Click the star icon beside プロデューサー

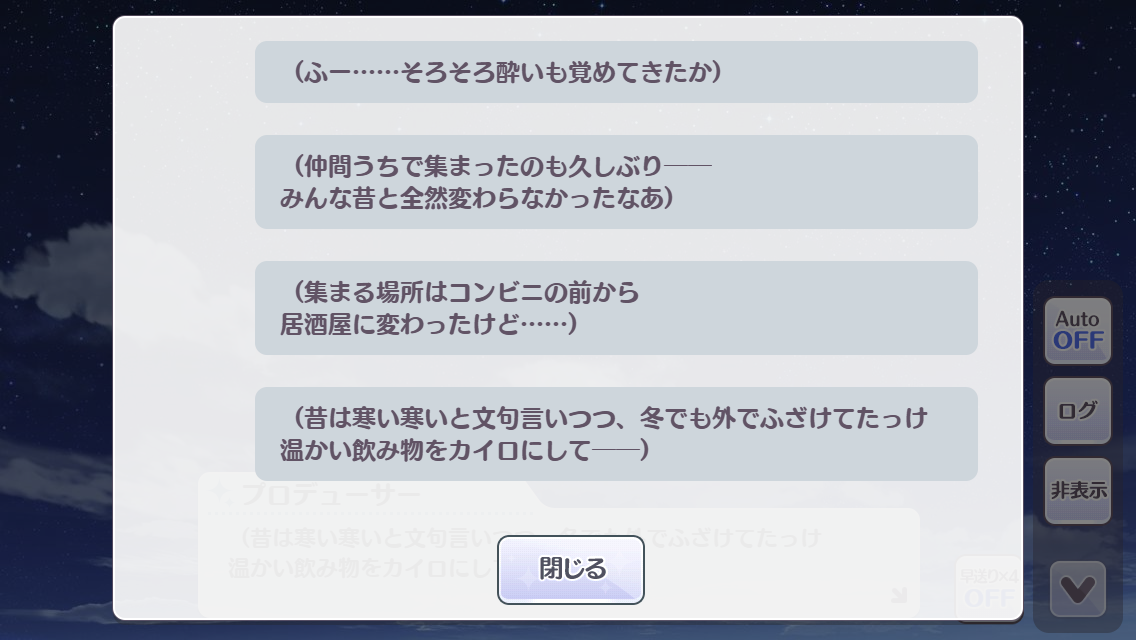(x=222, y=492)
